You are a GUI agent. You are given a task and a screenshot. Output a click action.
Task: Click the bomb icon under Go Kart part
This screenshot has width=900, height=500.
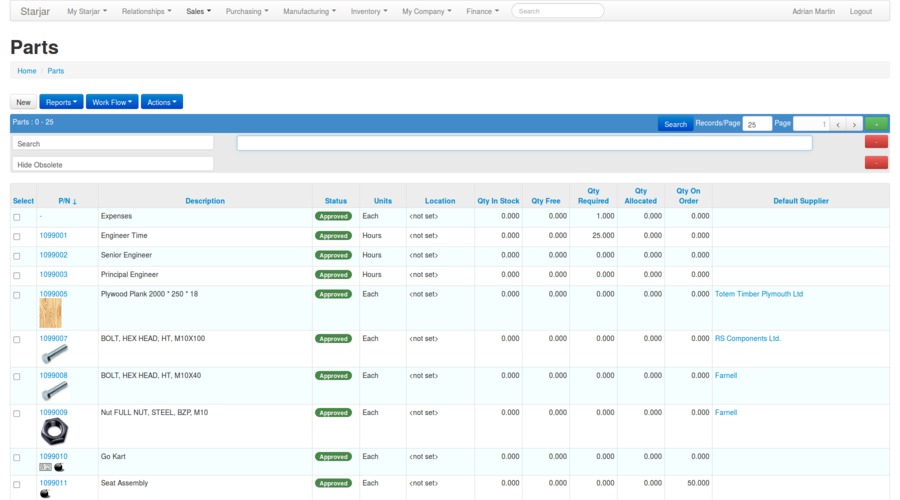(x=59, y=467)
